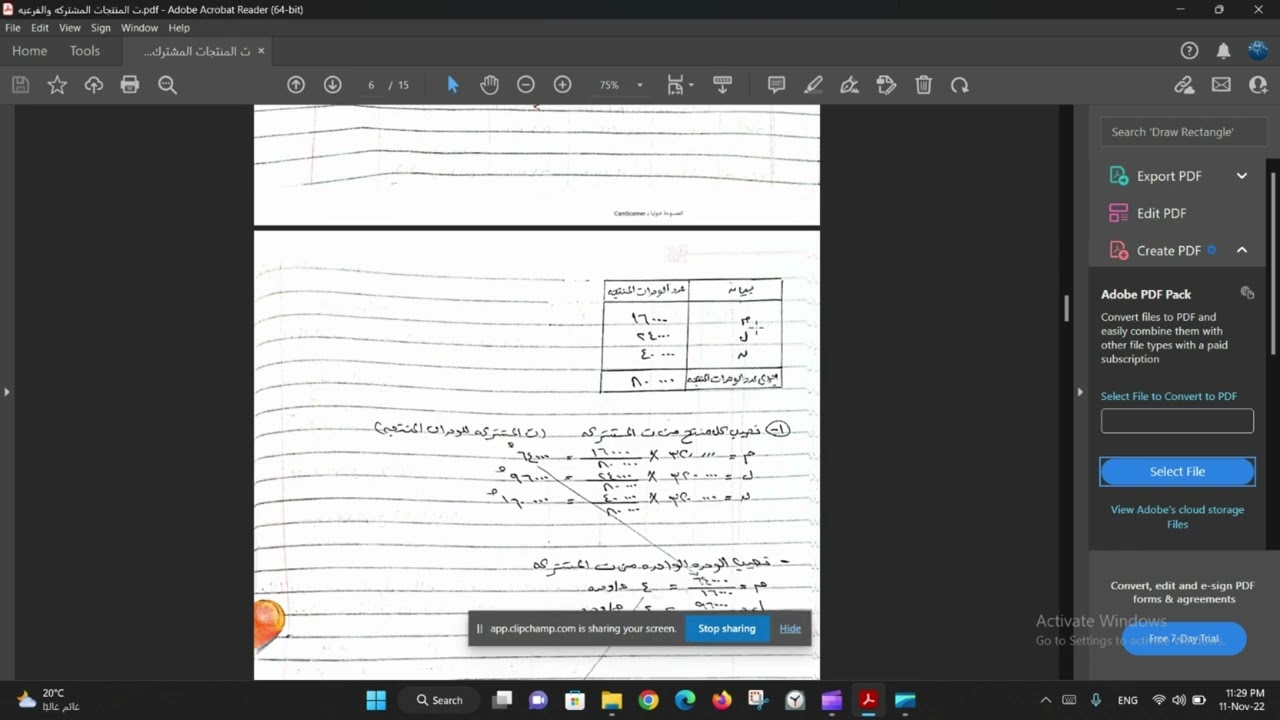Open the account profile avatar
The width and height of the screenshot is (1280, 720).
tap(1258, 50)
